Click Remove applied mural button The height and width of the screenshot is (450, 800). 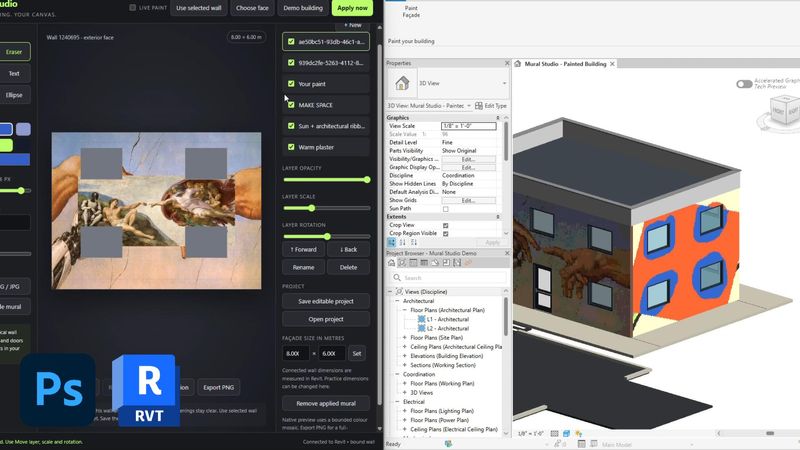[x=326, y=403]
